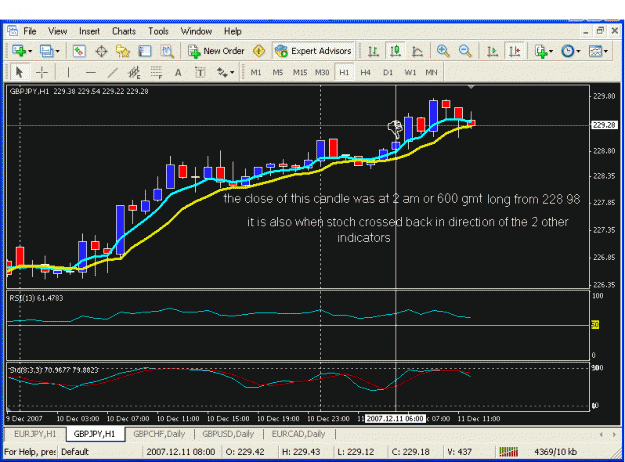
Task: Expand dropdown arrow beside Arrows tool
Action: click(x=232, y=73)
